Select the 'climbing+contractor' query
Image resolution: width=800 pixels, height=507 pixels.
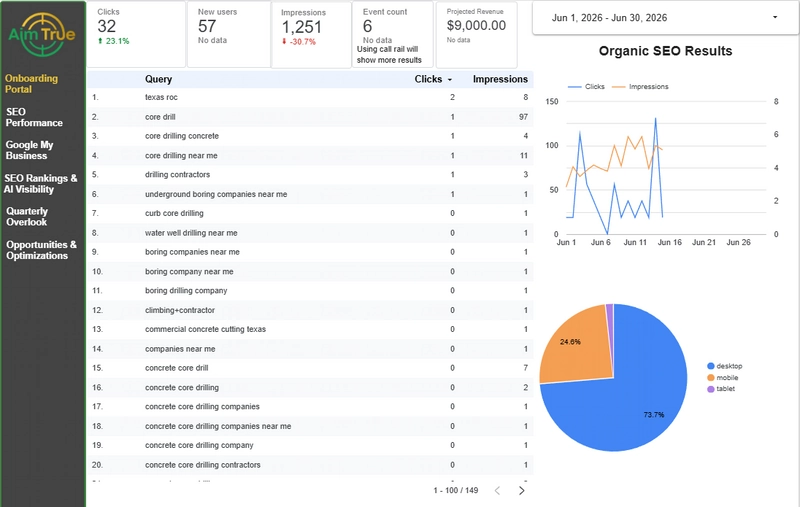point(180,310)
